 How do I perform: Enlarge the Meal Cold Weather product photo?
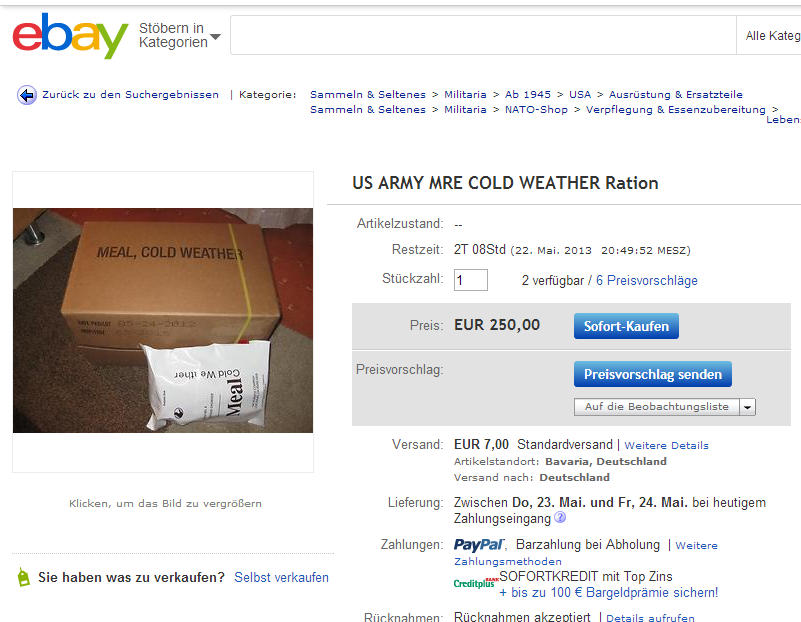(x=163, y=320)
